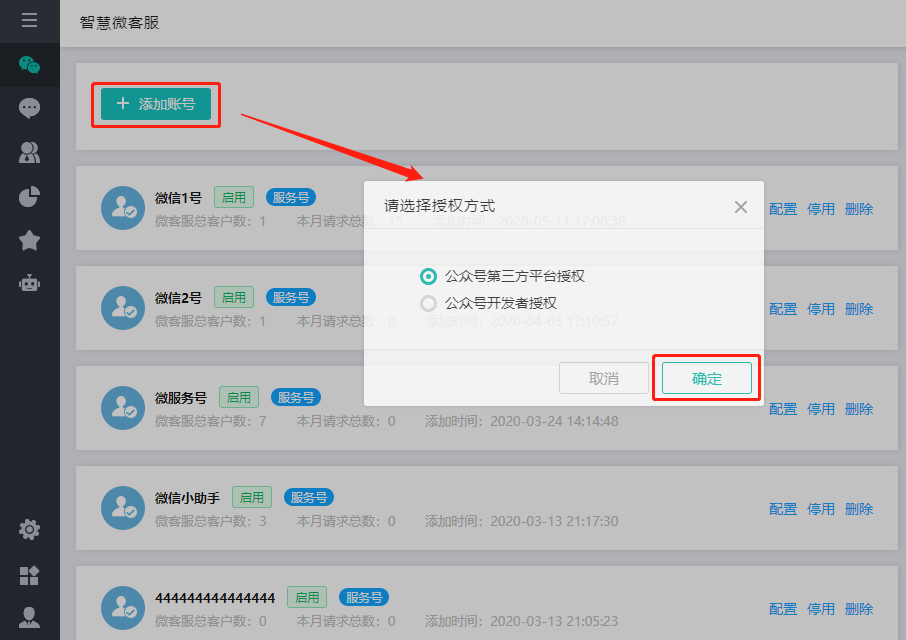The height and width of the screenshot is (640, 906).
Task: Select 公众号开发者授权 radio option
Action: (429, 303)
